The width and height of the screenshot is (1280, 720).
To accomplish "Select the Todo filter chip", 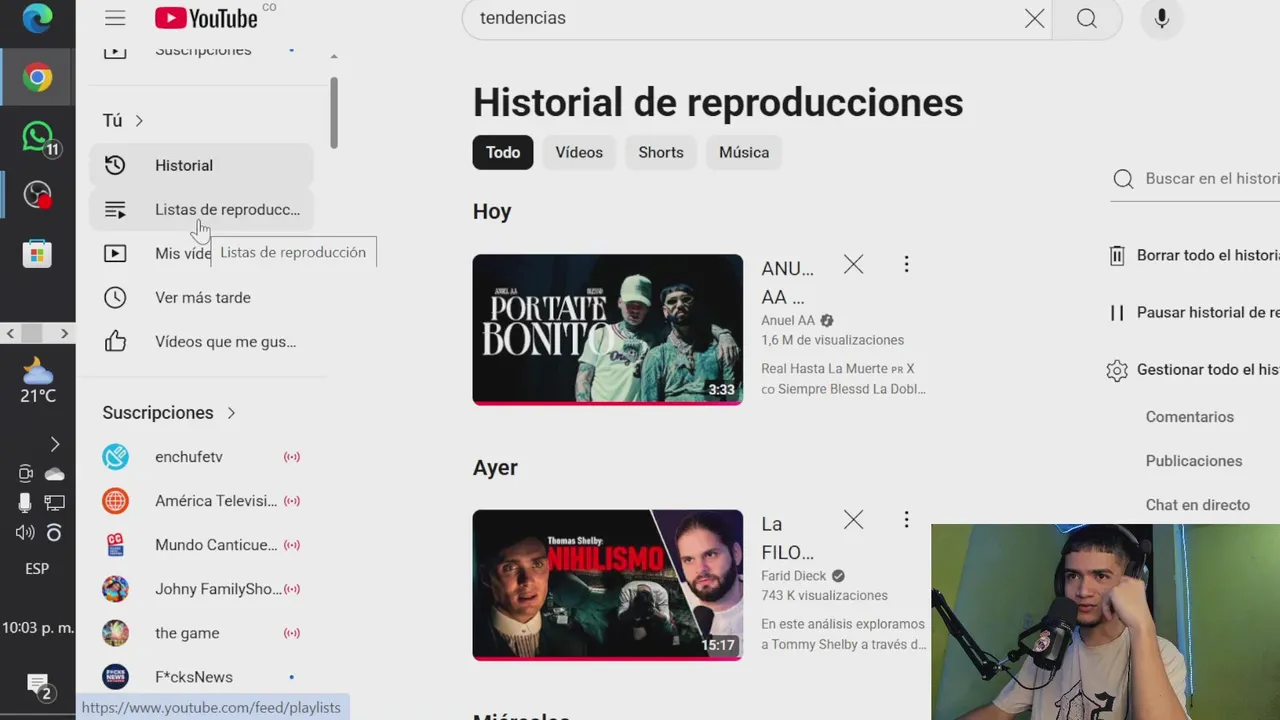I will pos(503,152).
